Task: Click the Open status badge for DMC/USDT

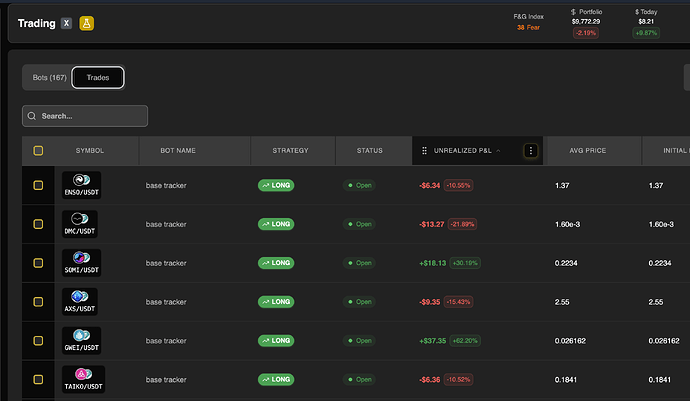Action: 359,224
